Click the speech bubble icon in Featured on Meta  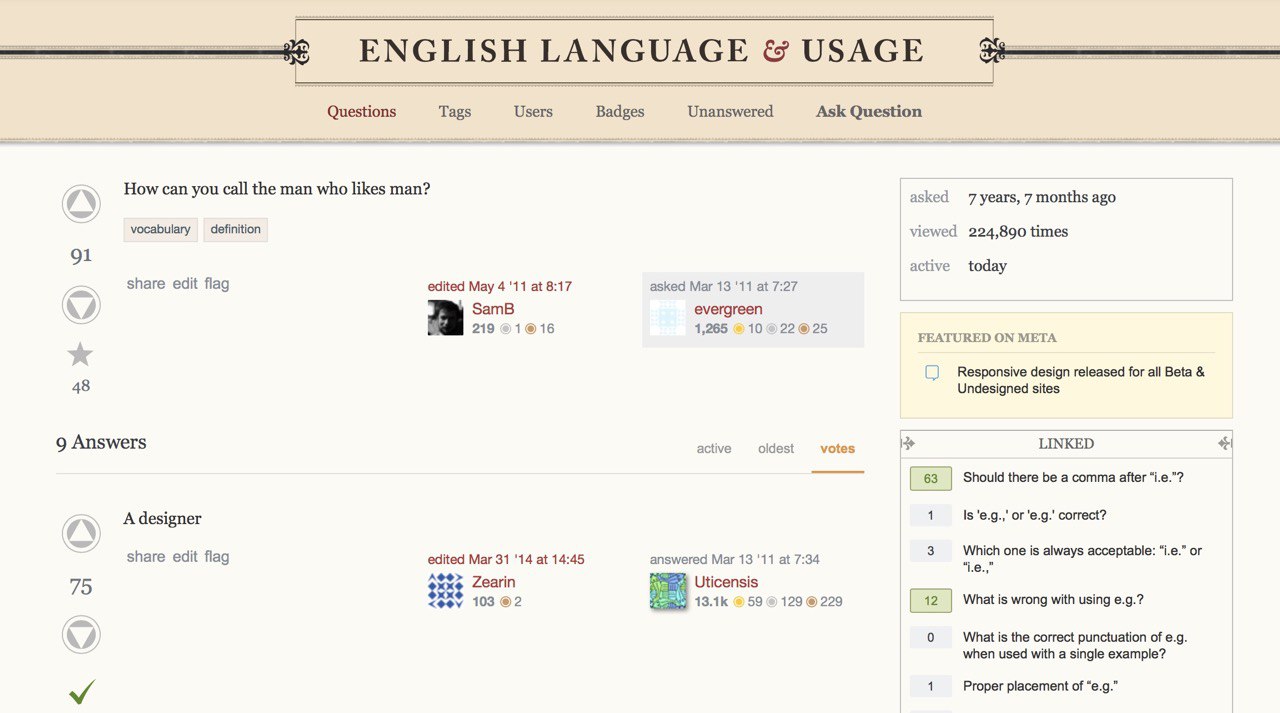[x=932, y=373]
